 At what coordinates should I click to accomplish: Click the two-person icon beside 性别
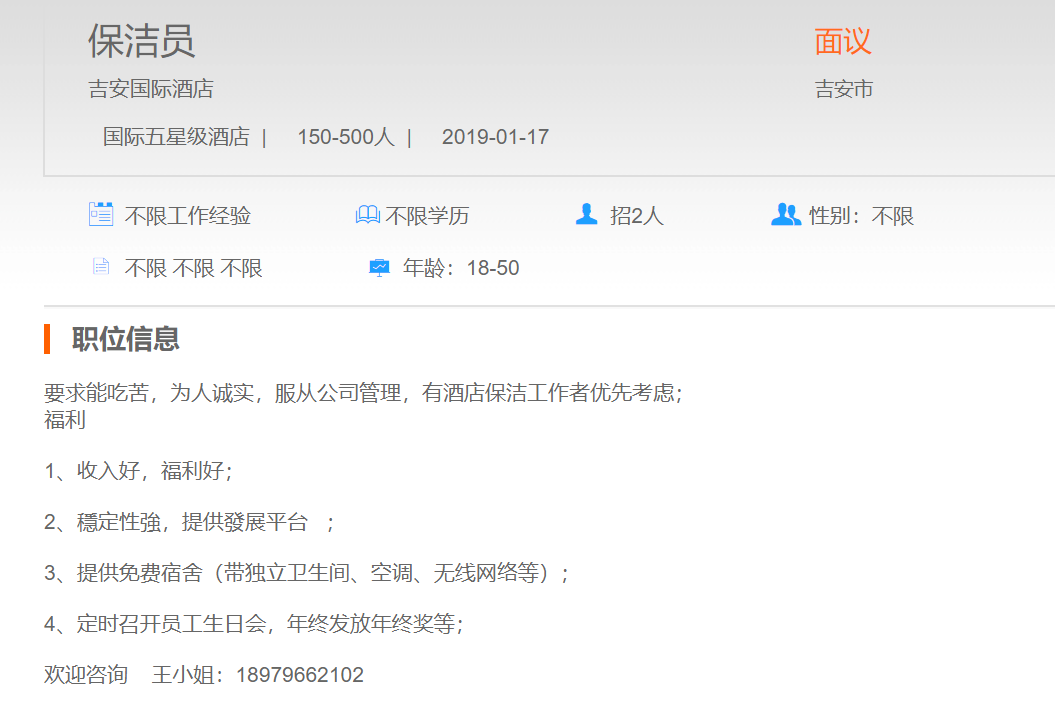[785, 214]
